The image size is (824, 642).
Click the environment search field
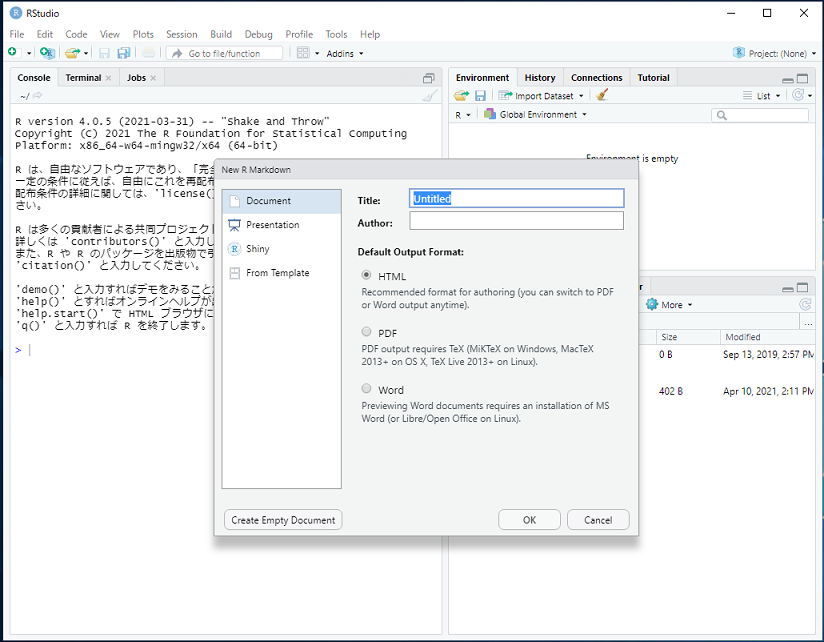coord(760,115)
